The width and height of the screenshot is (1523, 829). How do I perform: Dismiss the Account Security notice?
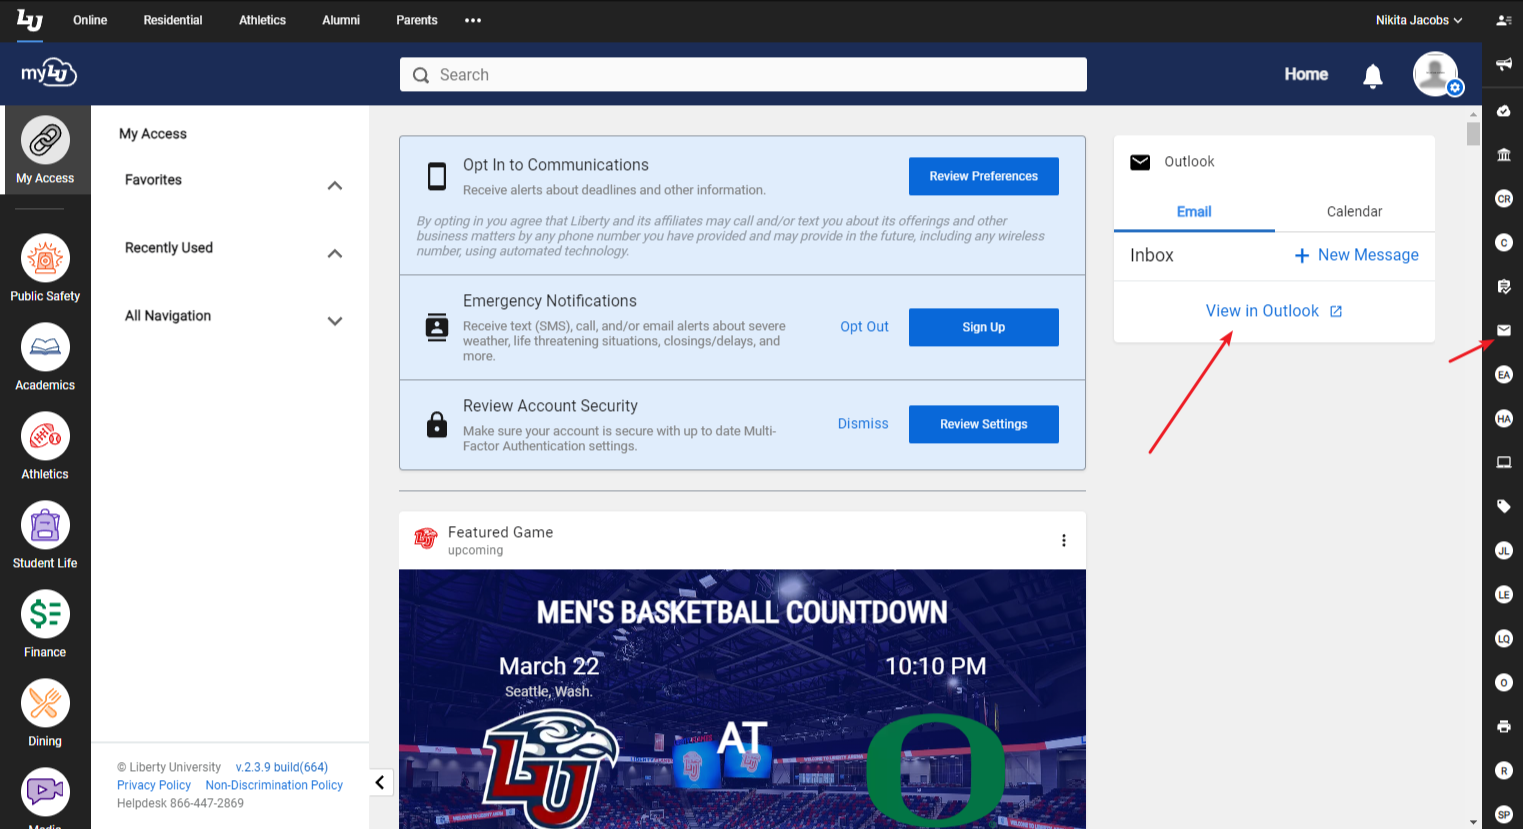[x=863, y=424]
